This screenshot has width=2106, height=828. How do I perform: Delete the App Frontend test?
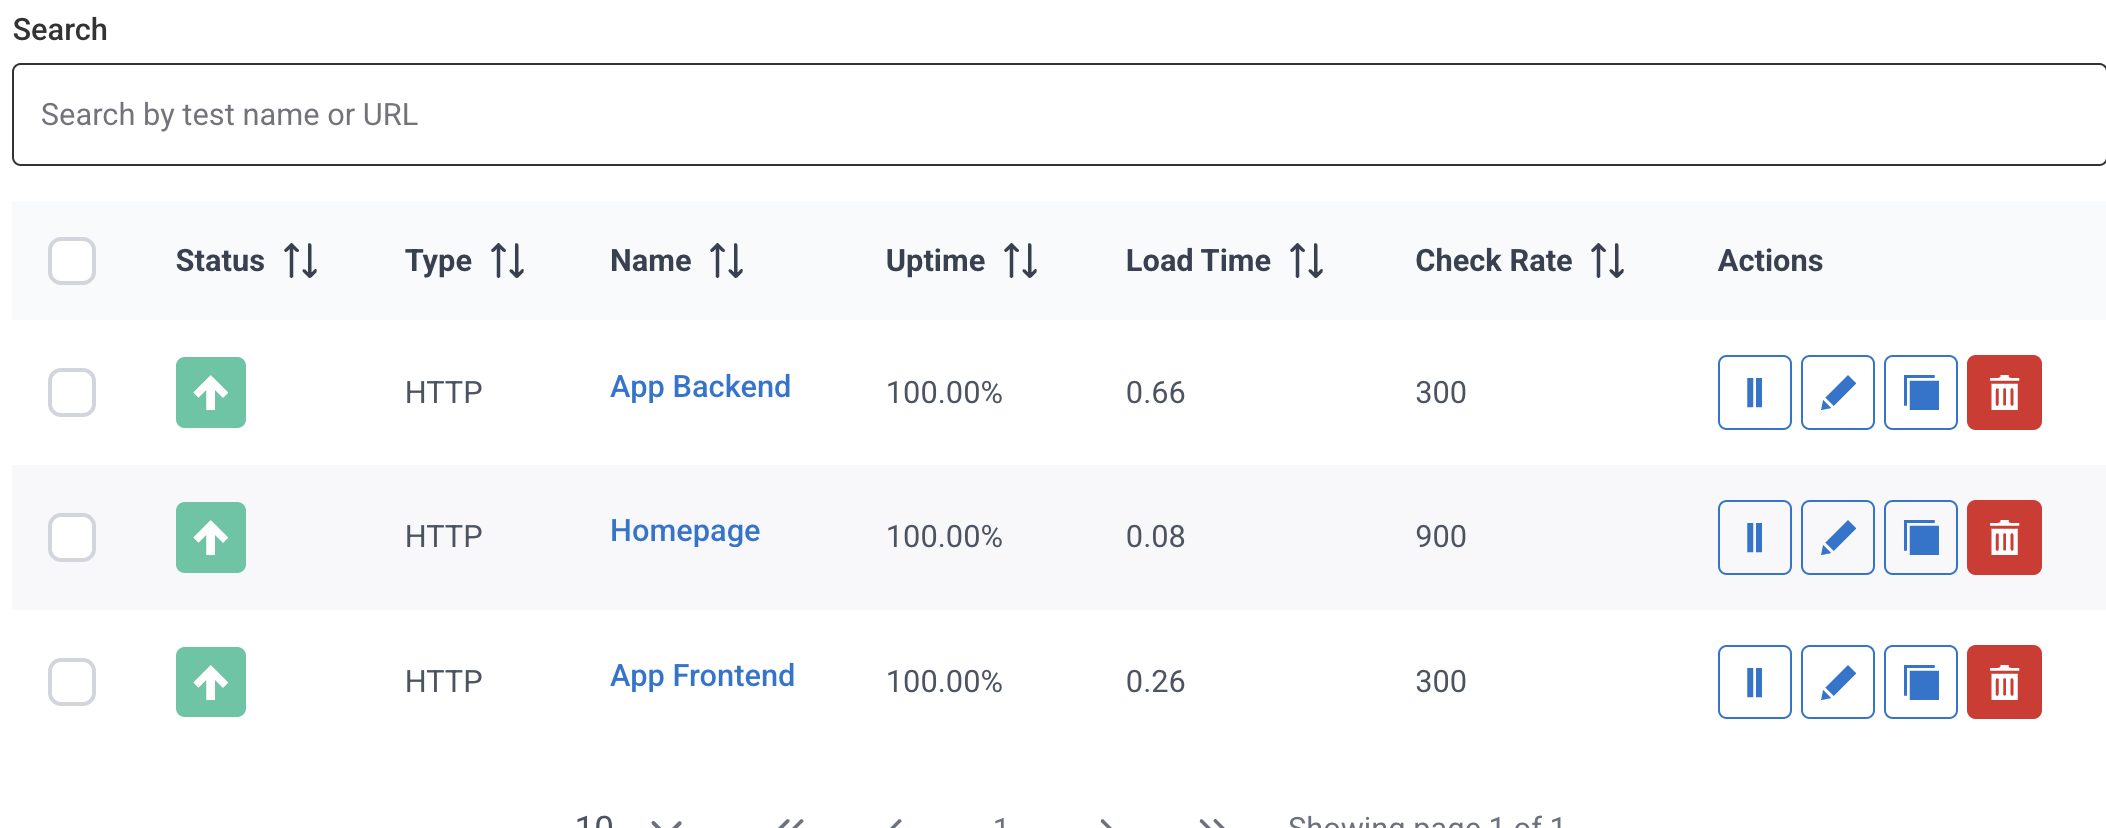(2003, 682)
